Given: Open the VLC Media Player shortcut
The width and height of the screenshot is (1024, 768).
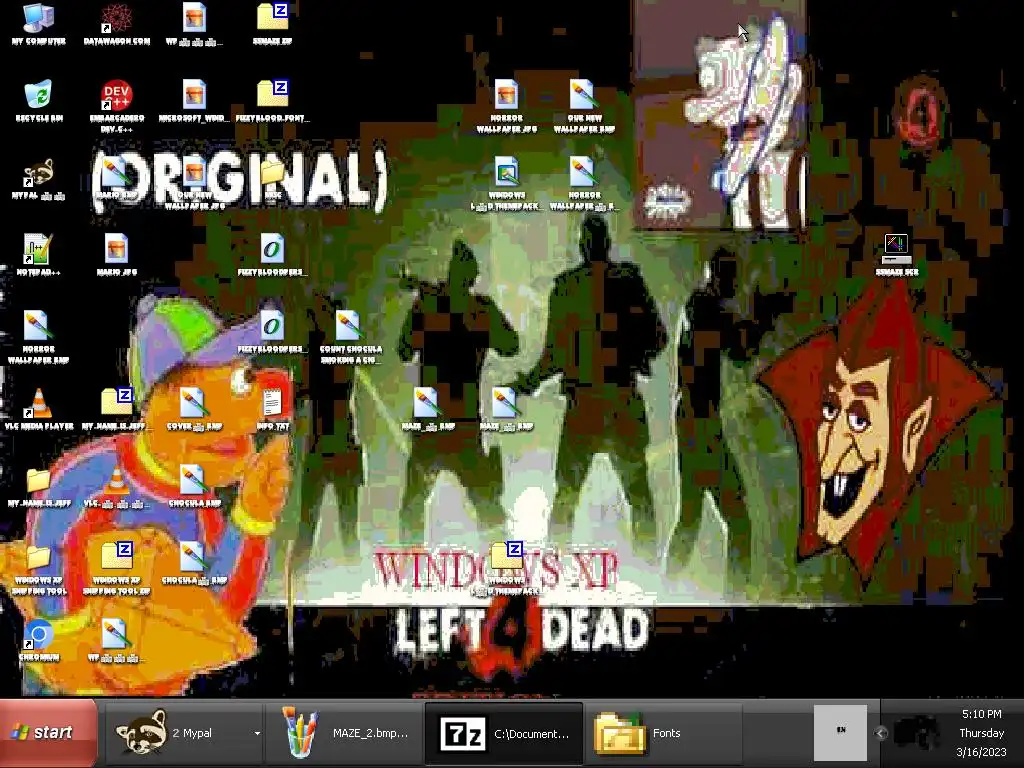Looking at the screenshot, I should [x=39, y=409].
